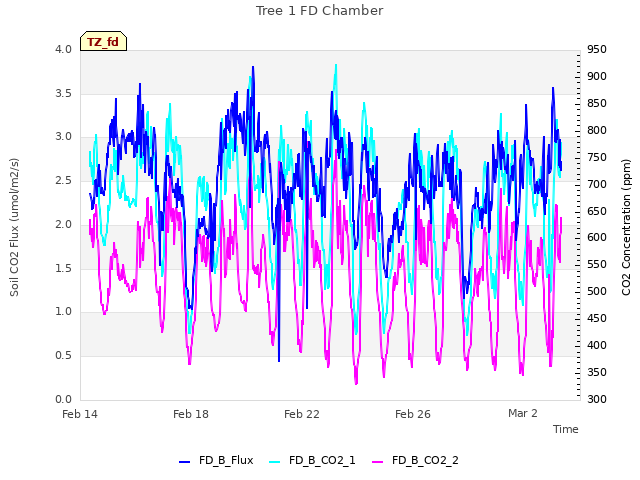Viewport: 640px width, 480px height.
Task: Click the 600 right axis tick label
Action: click(x=597, y=238)
